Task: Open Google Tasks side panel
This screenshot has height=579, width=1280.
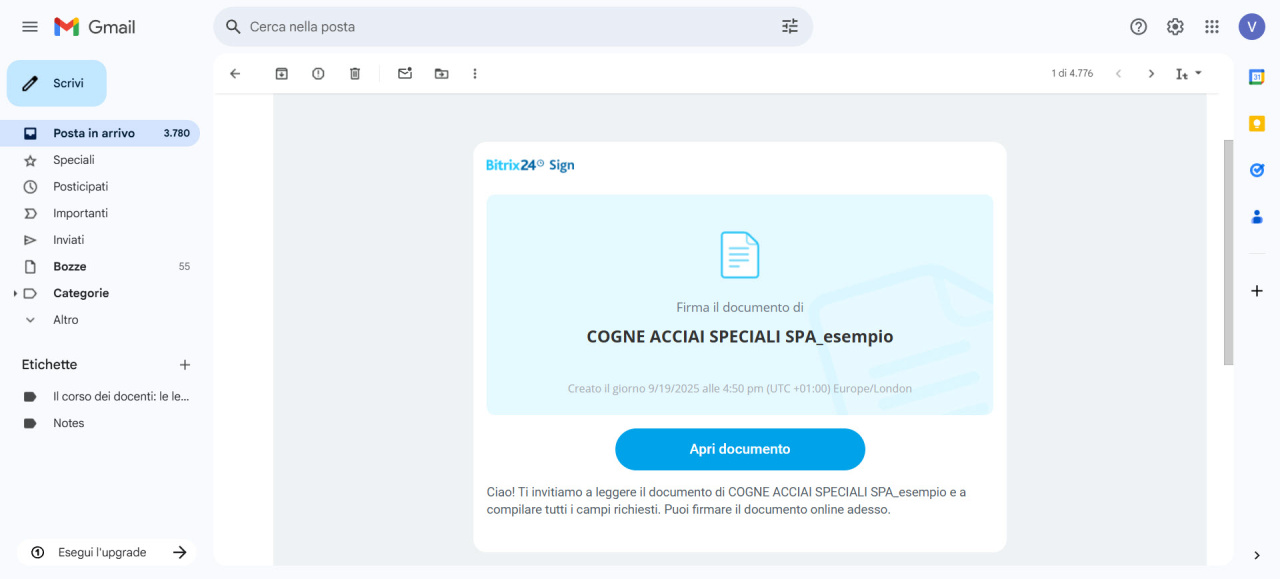Action: pos(1257,170)
